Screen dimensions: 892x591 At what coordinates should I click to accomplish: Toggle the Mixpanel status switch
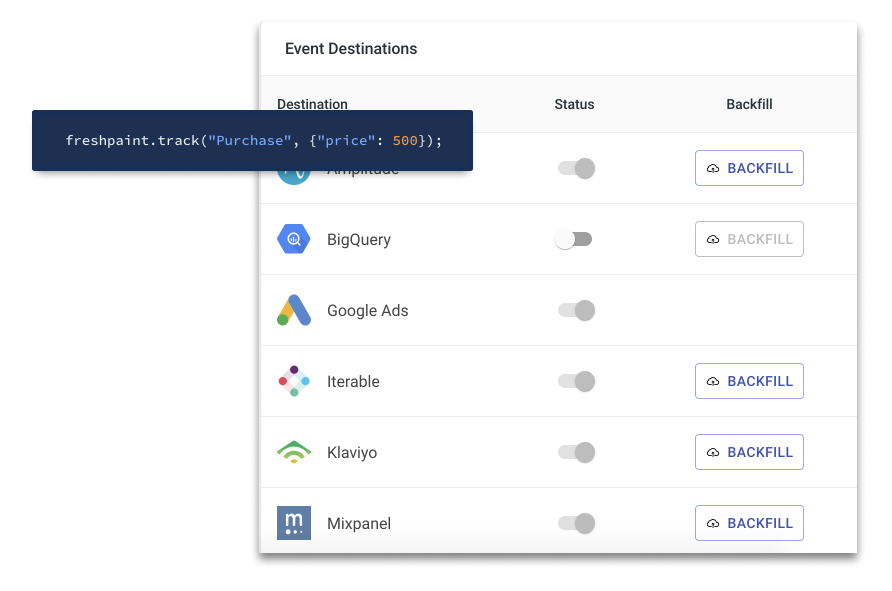[x=576, y=523]
